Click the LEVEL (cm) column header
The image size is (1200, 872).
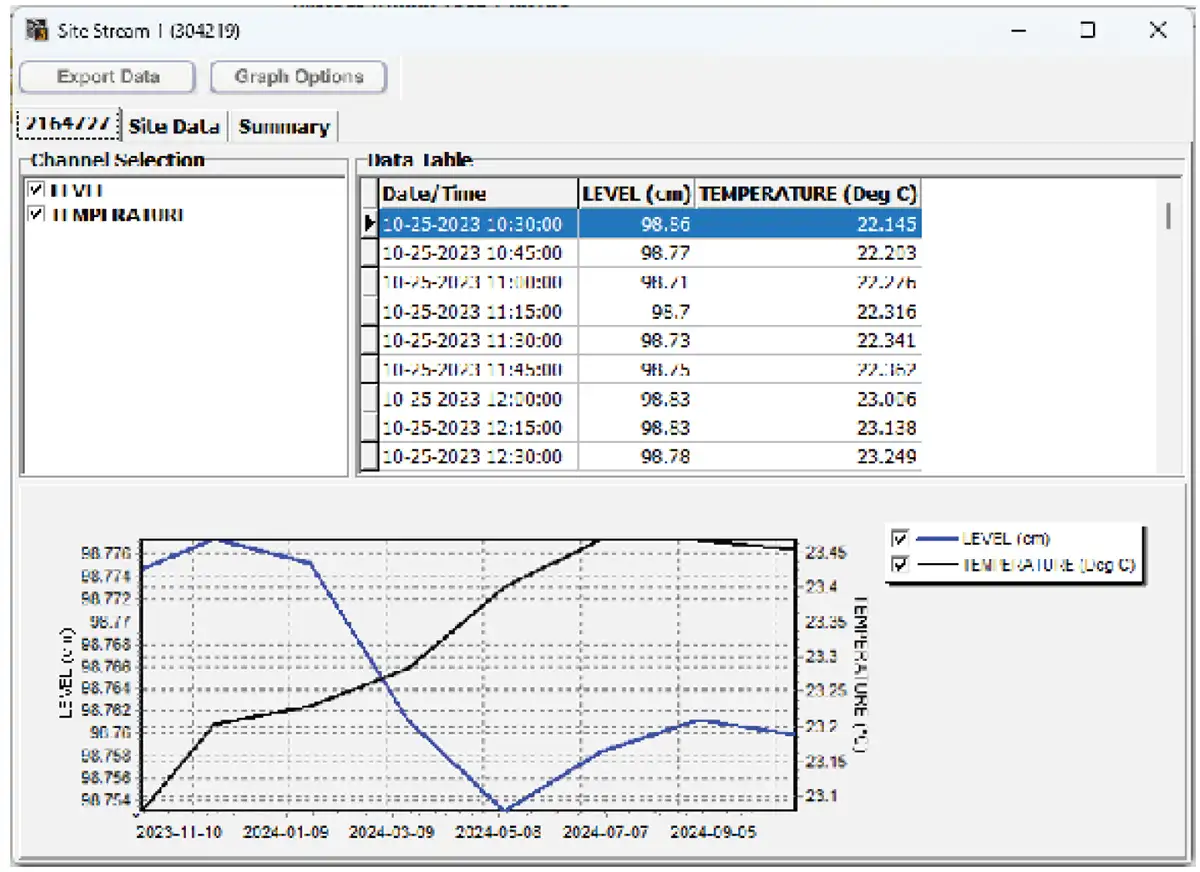pyautogui.click(x=640, y=193)
